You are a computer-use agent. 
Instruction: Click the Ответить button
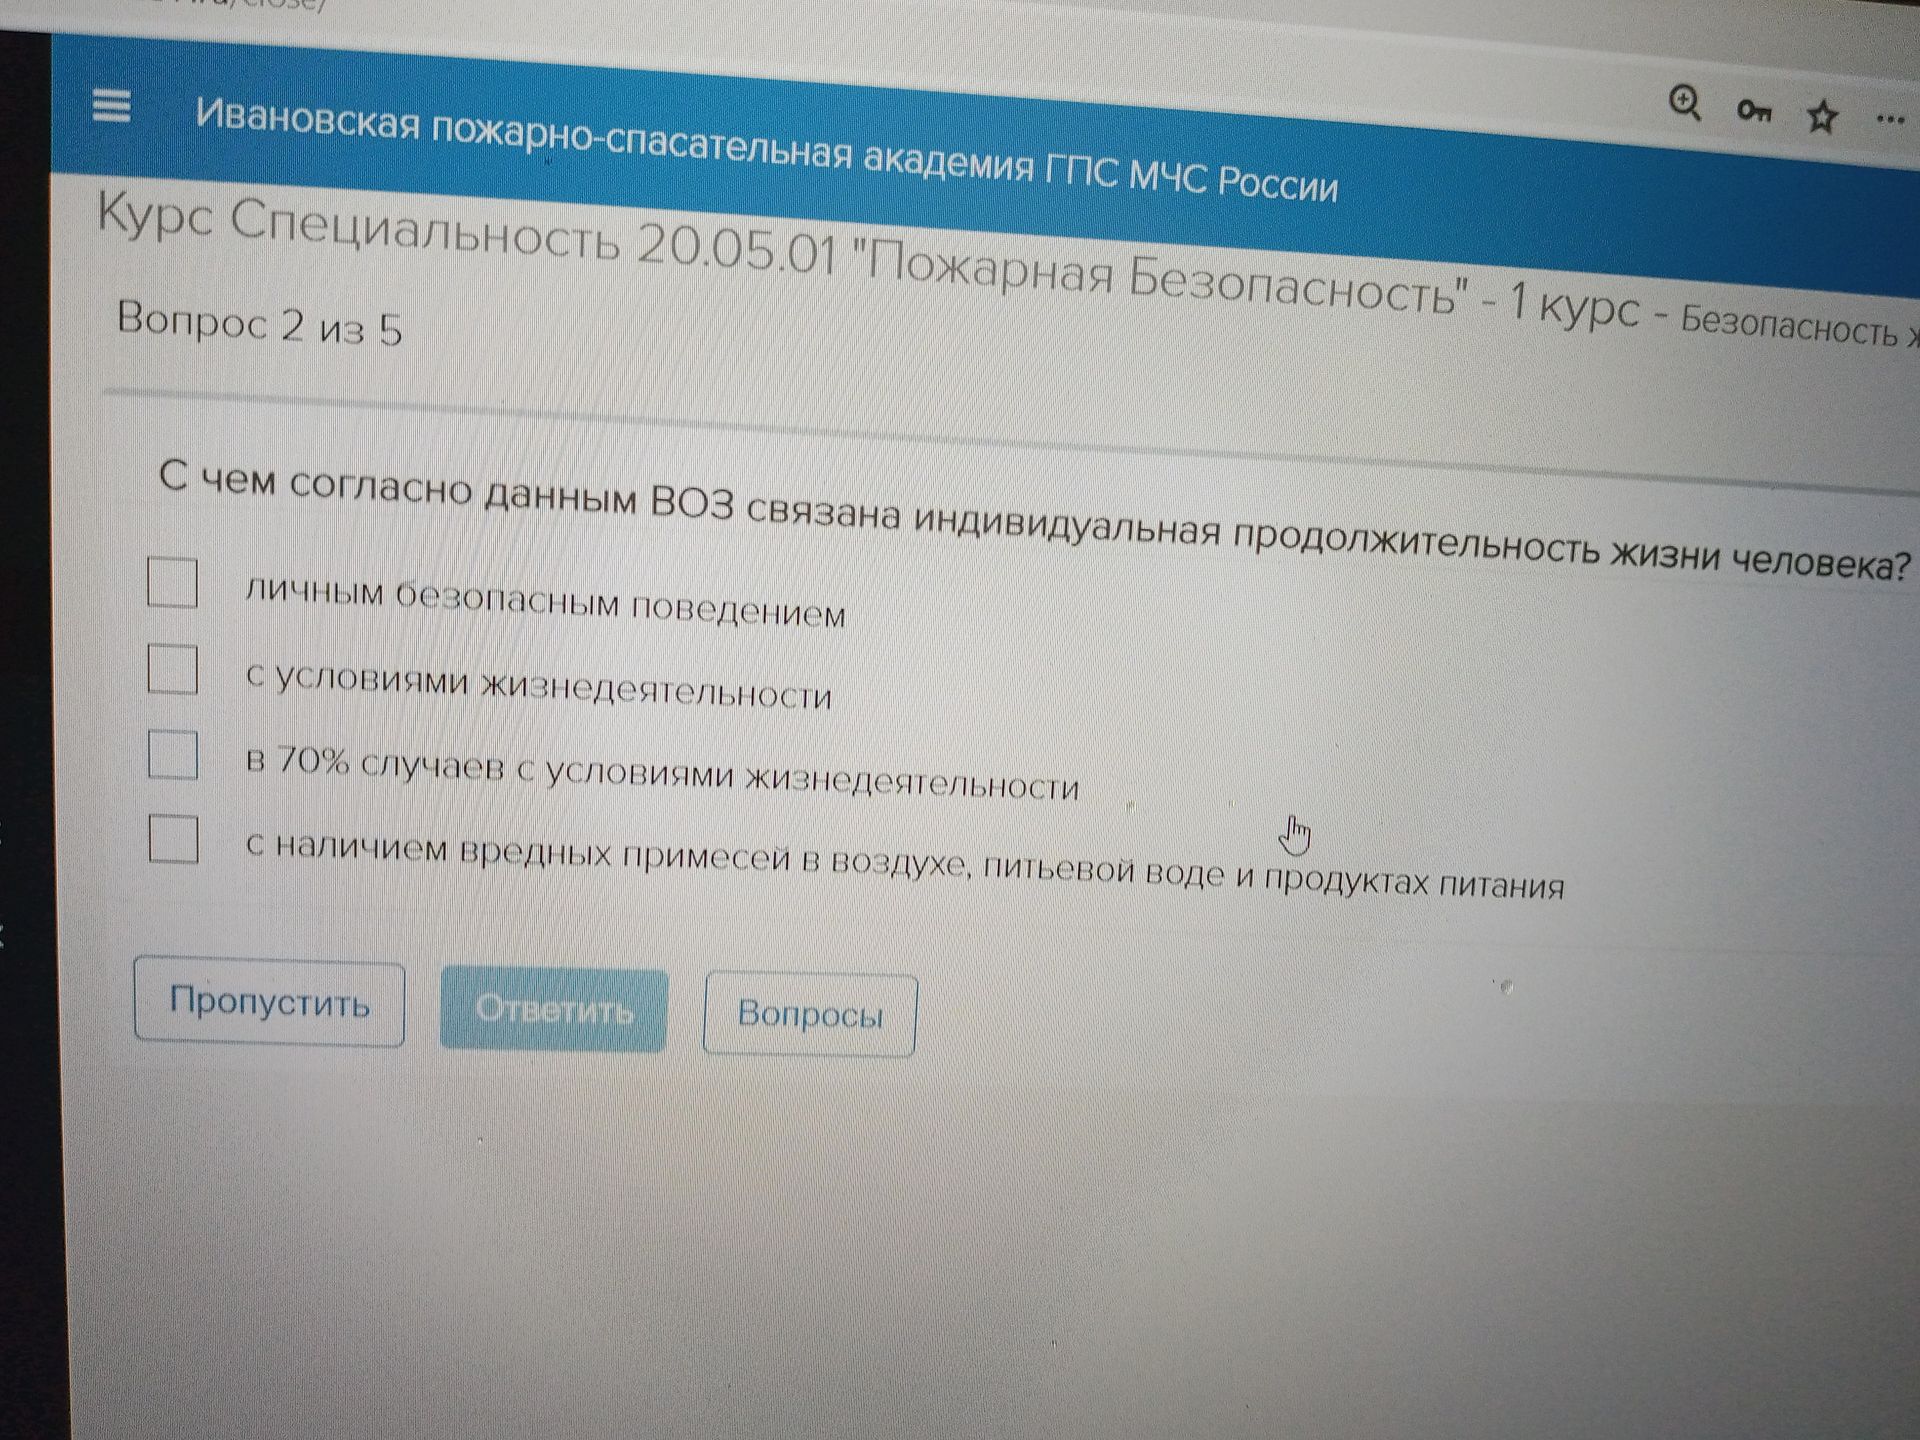pos(554,1010)
